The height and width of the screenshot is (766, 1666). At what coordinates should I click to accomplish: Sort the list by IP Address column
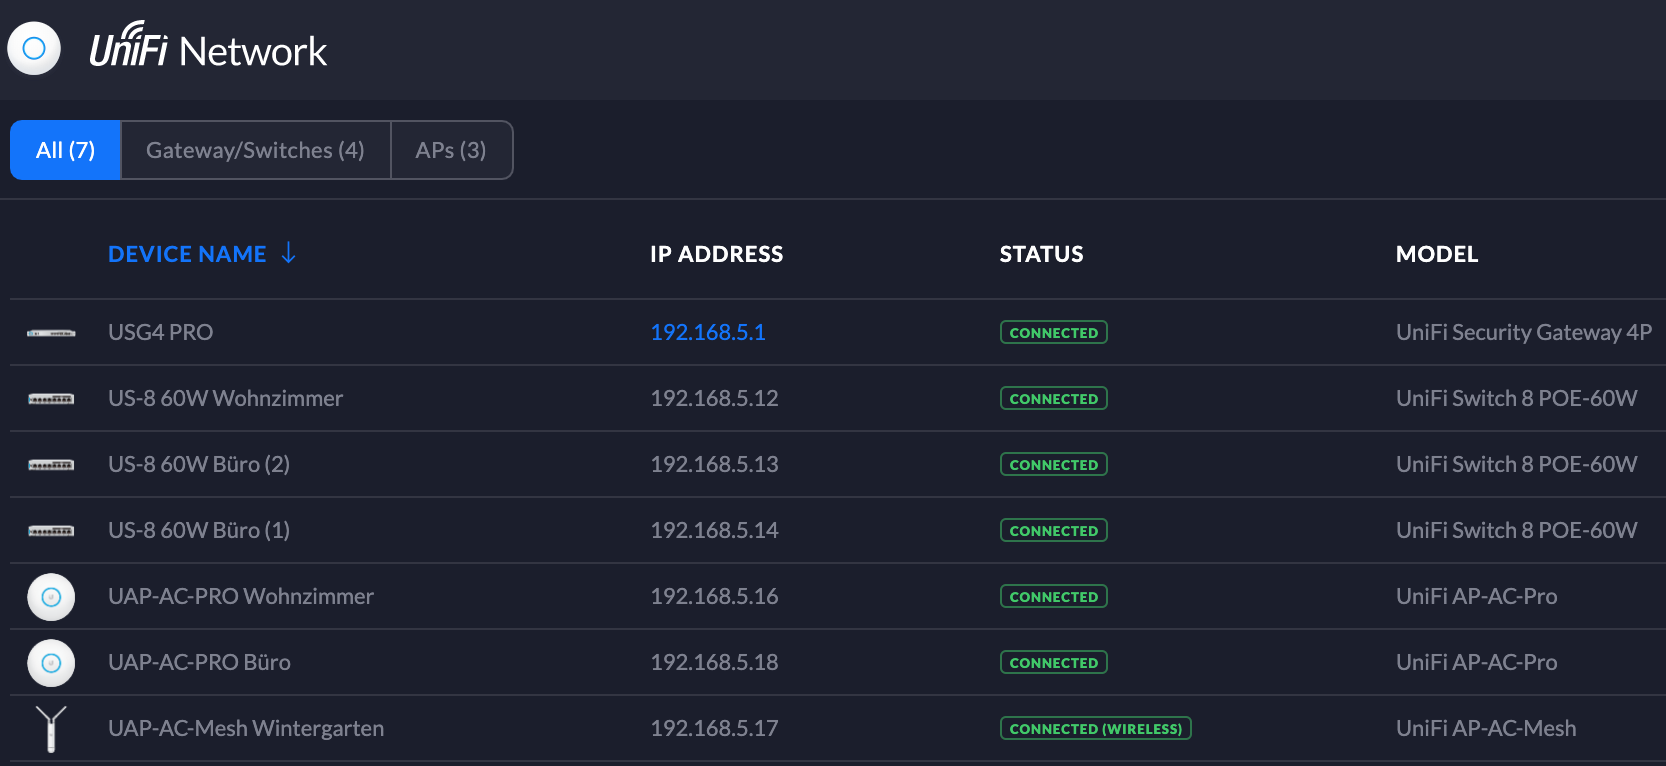[716, 254]
